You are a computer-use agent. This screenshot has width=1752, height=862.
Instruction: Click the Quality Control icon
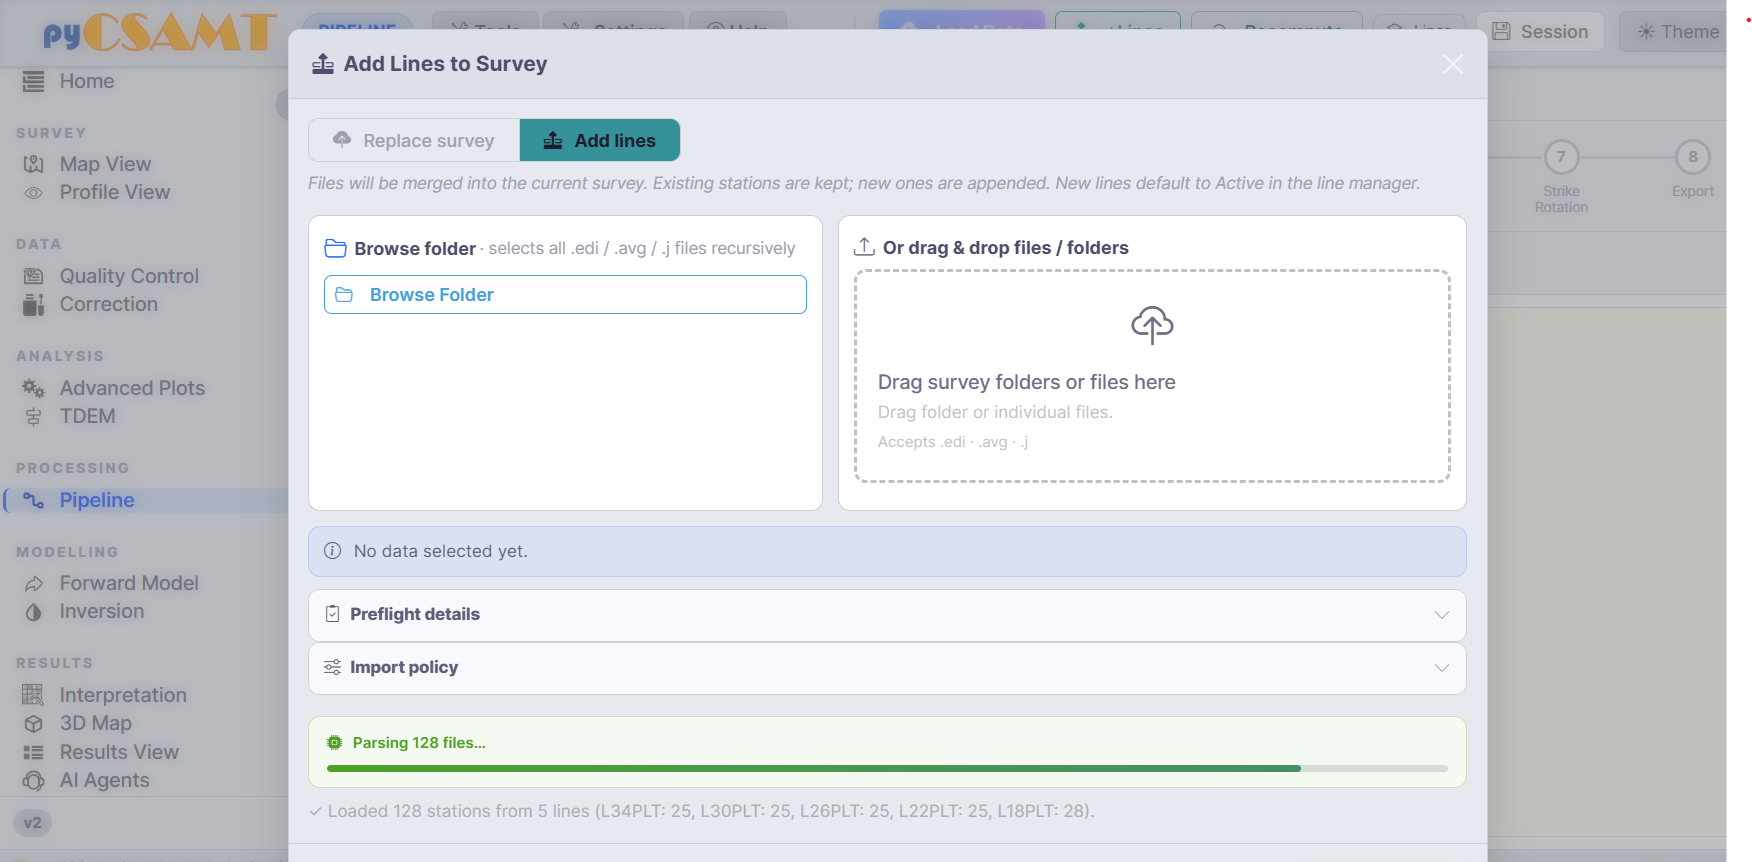click(34, 276)
